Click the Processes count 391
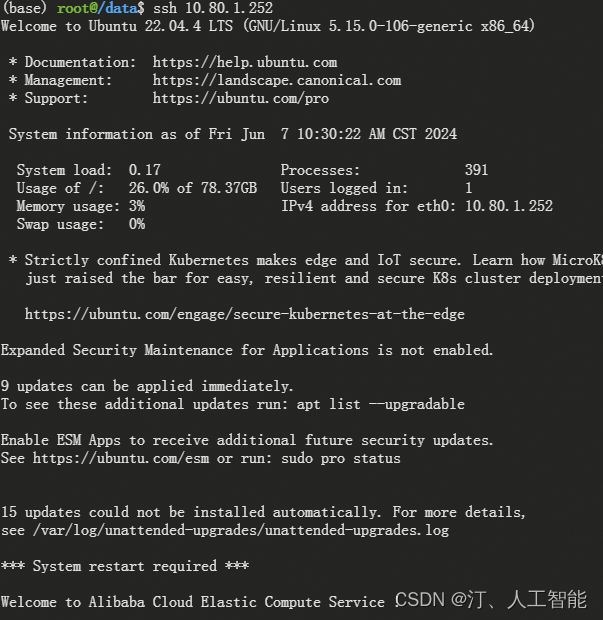The width and height of the screenshot is (603, 620). (x=477, y=170)
